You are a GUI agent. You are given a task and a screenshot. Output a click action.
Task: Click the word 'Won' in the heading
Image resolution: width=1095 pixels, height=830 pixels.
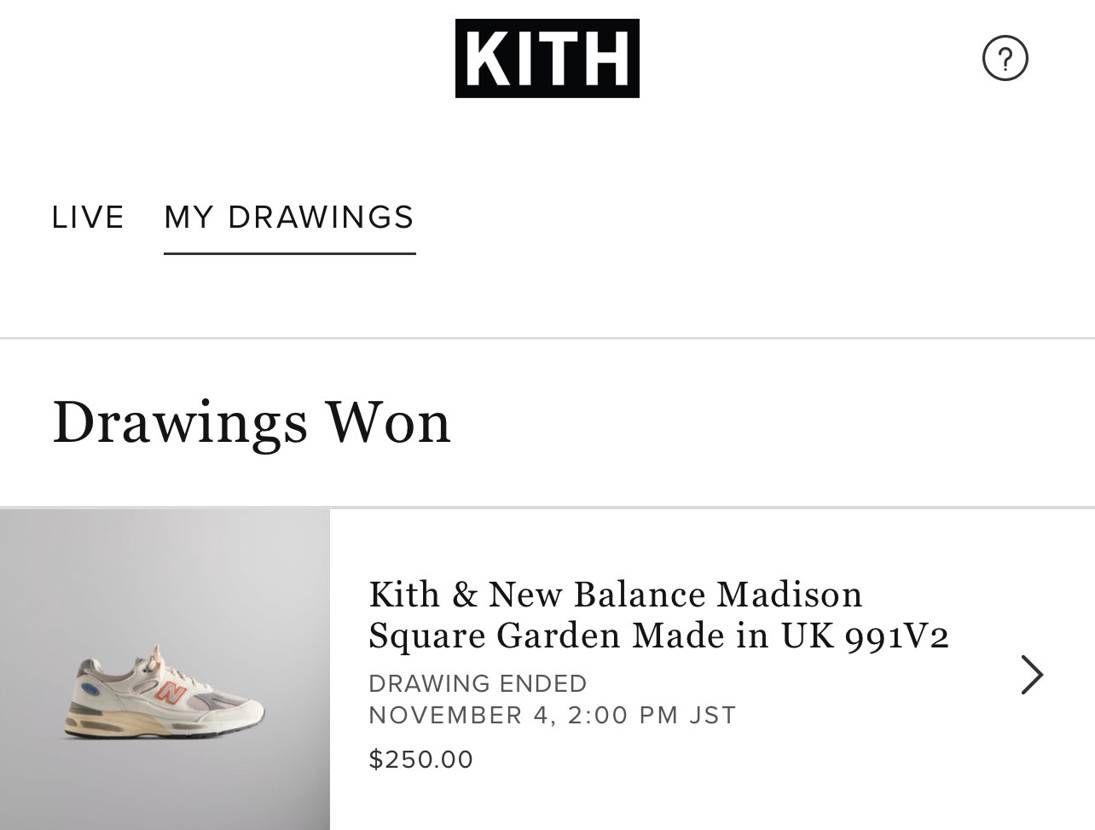390,423
